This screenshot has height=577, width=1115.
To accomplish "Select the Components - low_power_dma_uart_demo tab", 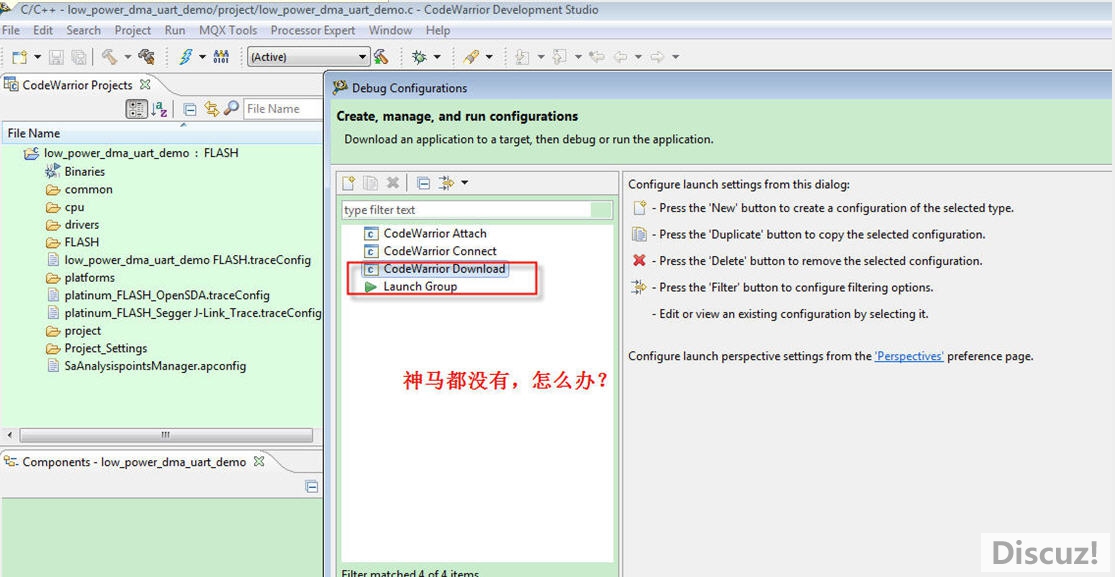I will pyautogui.click(x=134, y=462).
